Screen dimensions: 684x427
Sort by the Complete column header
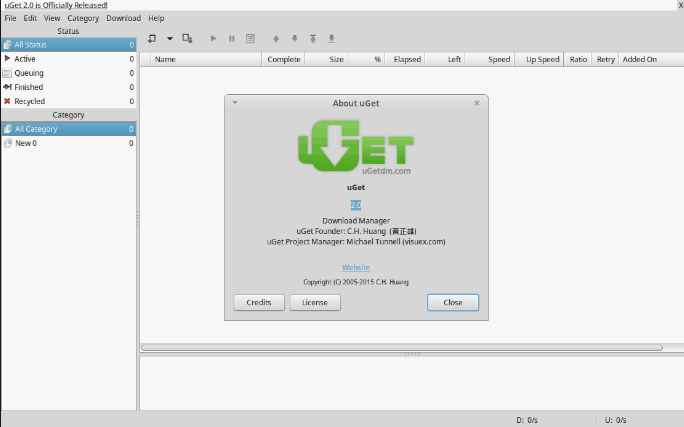click(284, 59)
